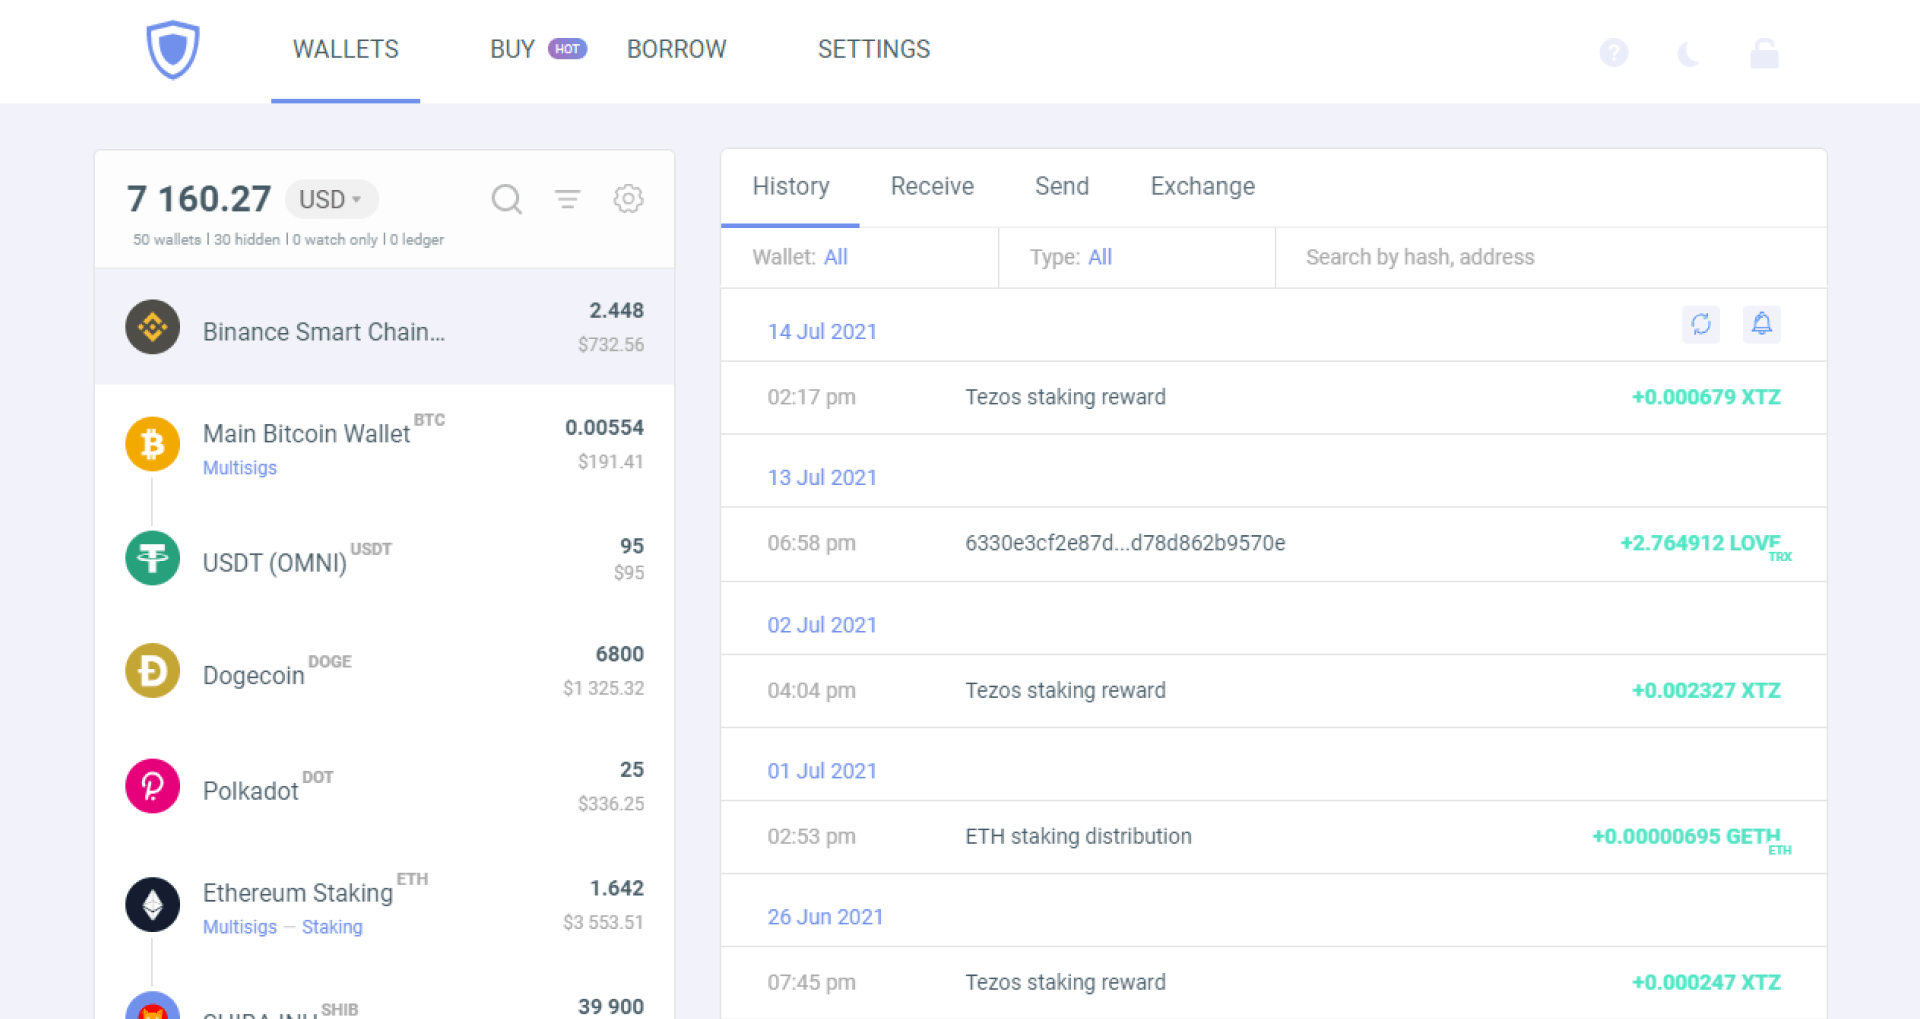This screenshot has height=1019, width=1920.
Task: Switch to the Exchange tab
Action: (1202, 187)
